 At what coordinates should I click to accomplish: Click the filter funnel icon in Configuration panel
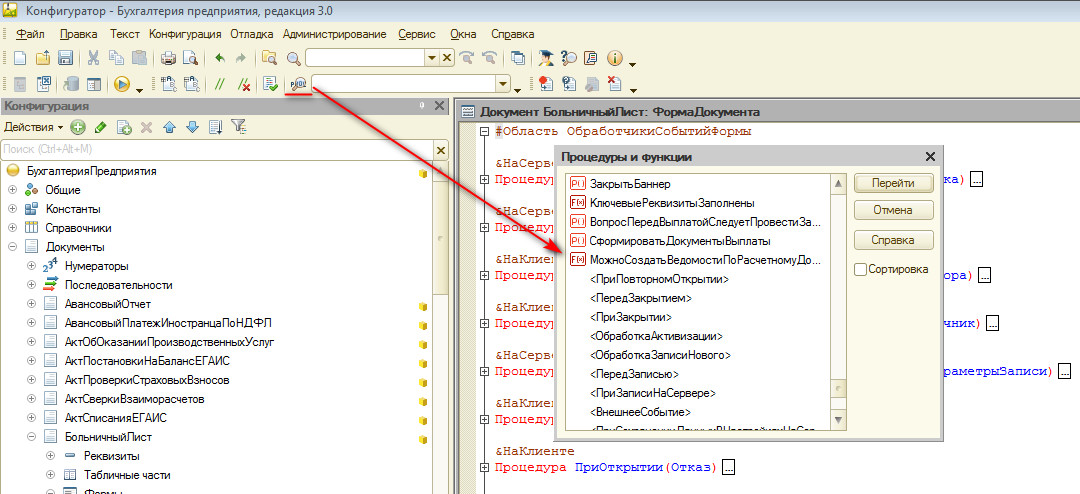[238, 127]
